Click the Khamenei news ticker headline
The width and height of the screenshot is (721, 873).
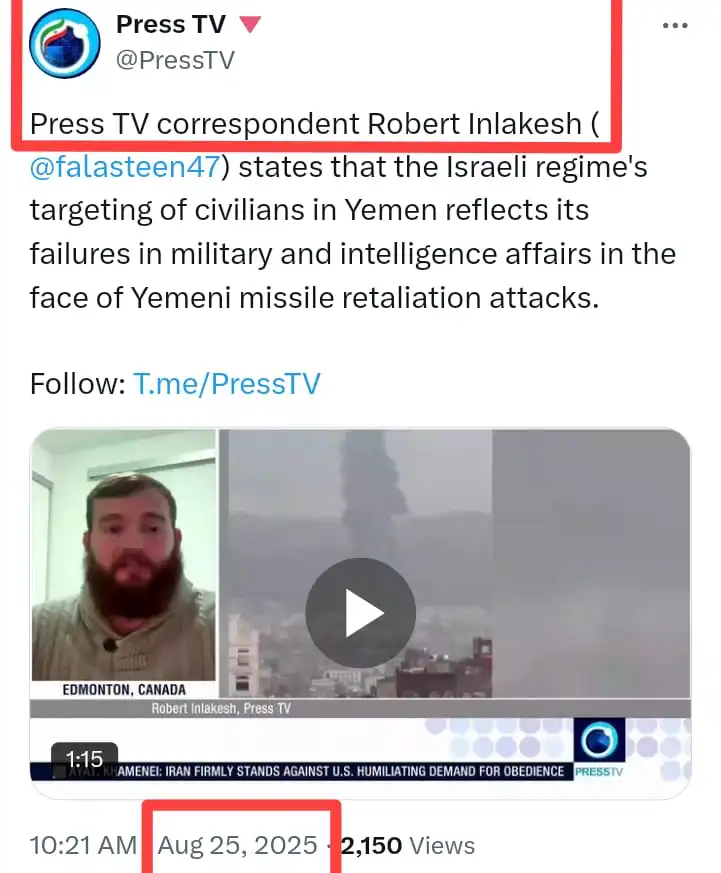(341, 771)
